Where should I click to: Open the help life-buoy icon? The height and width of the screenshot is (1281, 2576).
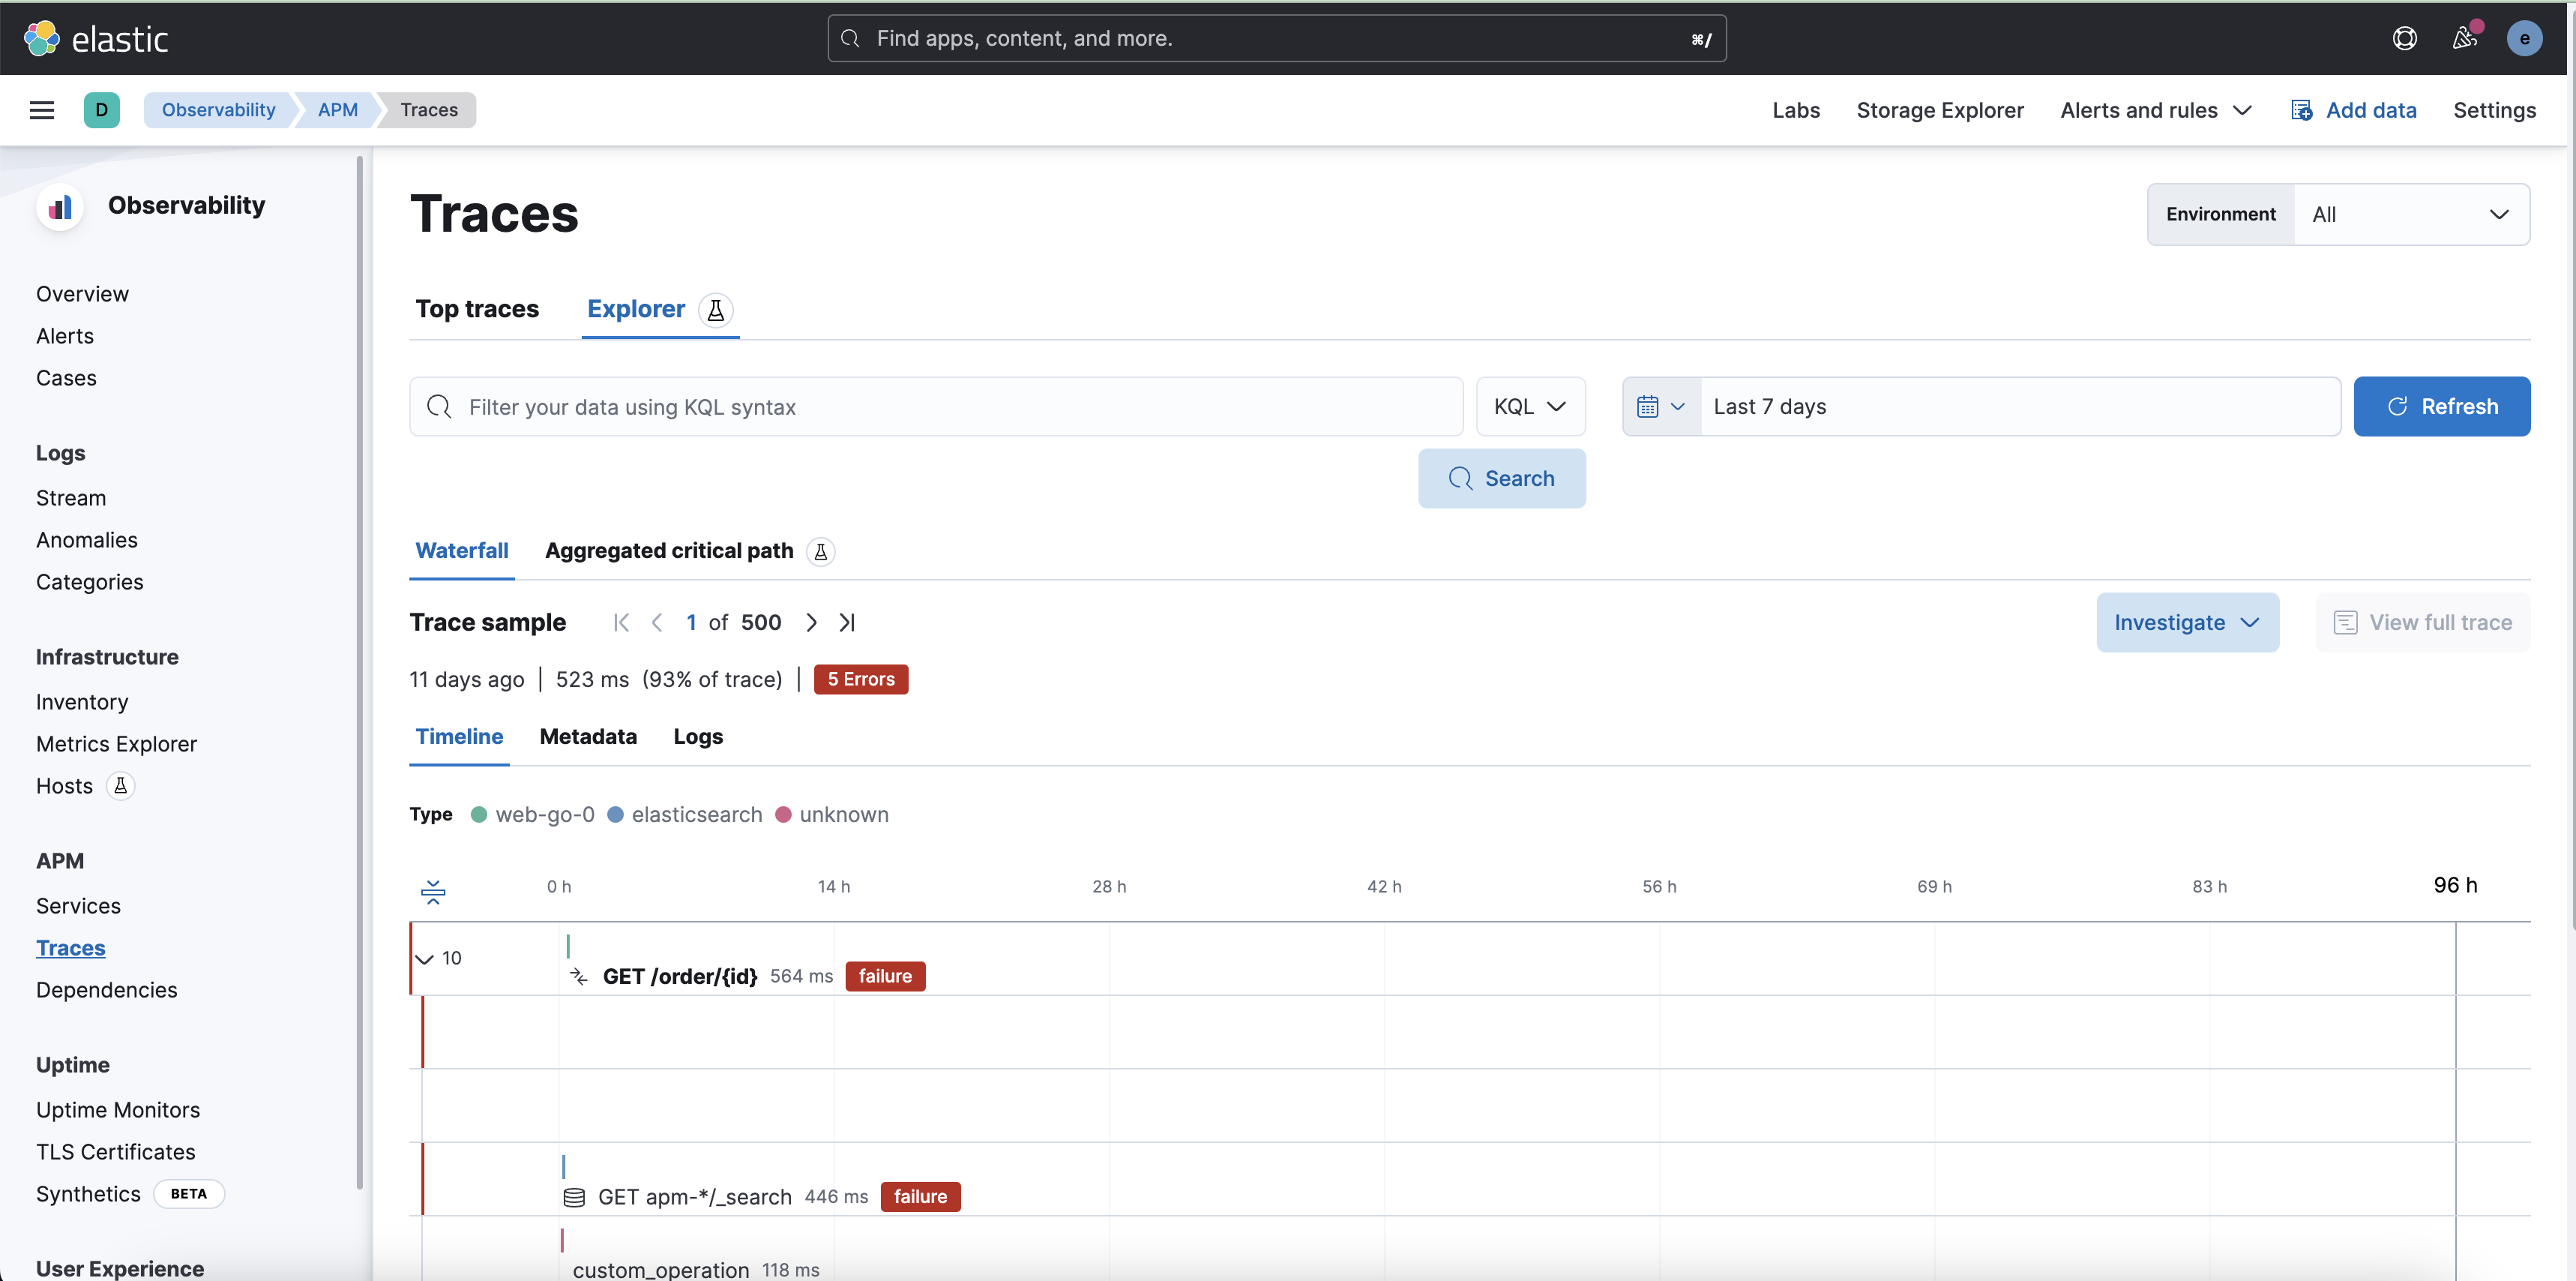(x=2404, y=38)
